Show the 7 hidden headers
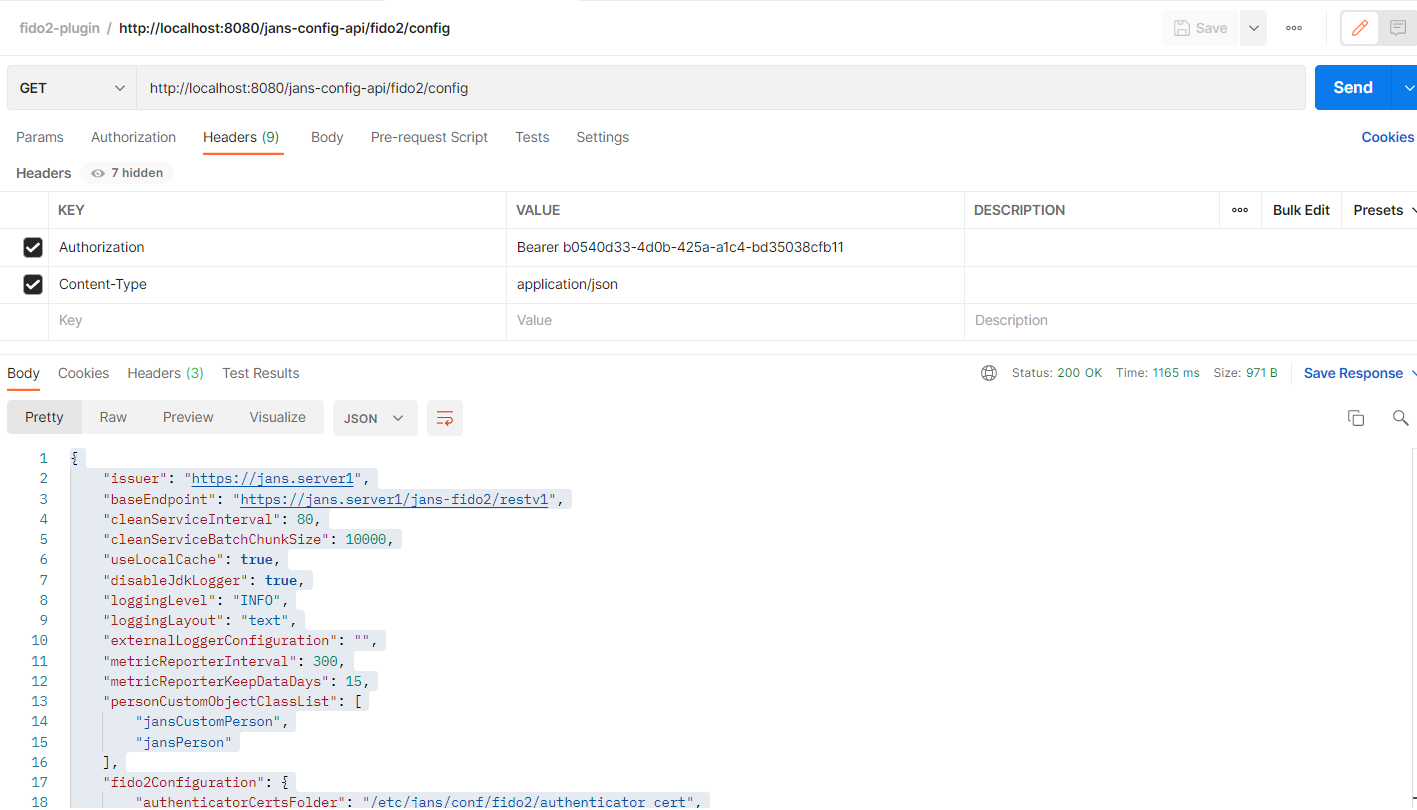The width and height of the screenshot is (1417, 810). coord(126,172)
